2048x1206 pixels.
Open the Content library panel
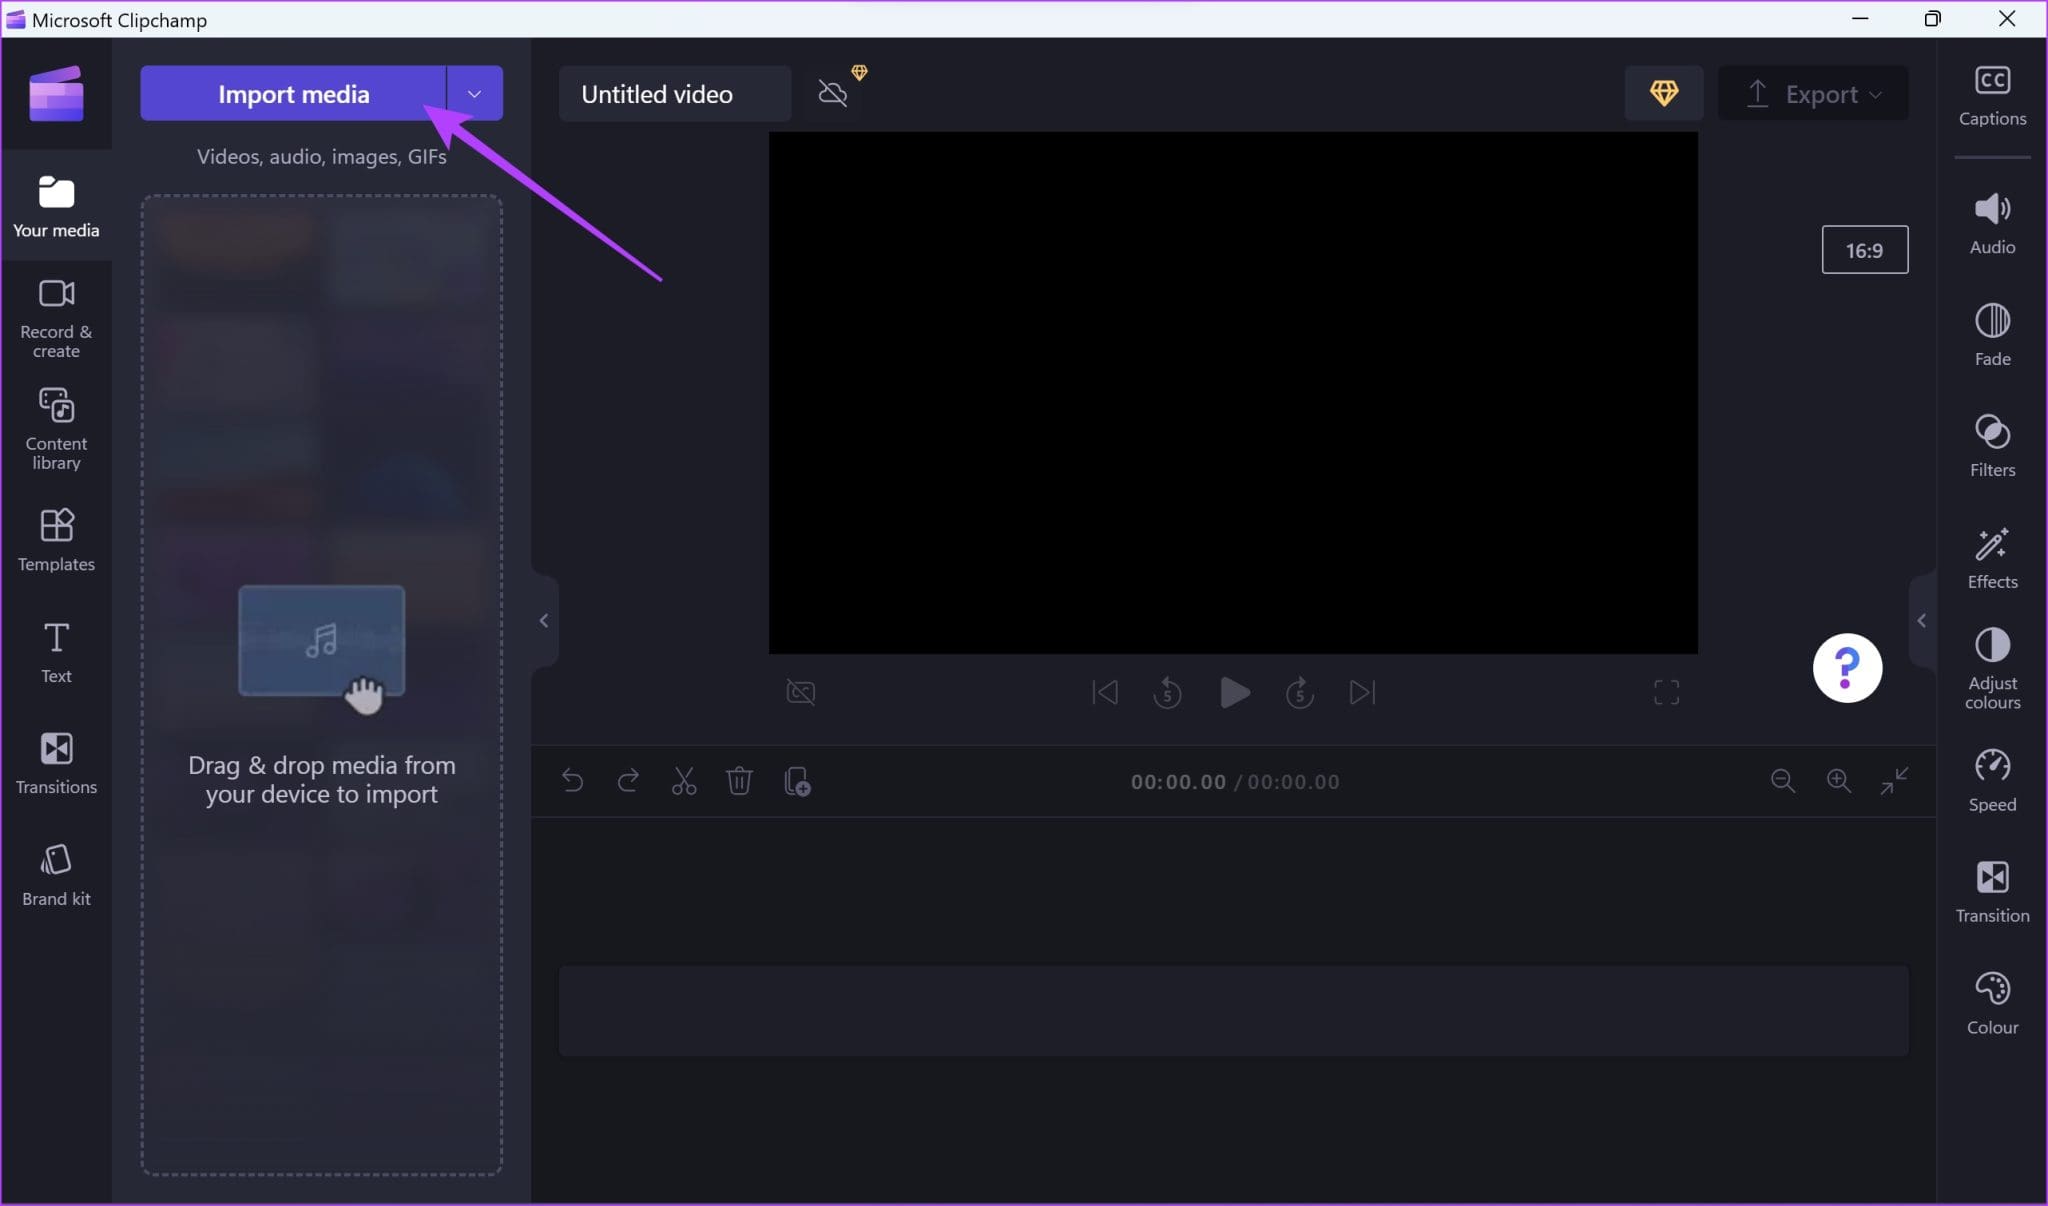tap(56, 428)
